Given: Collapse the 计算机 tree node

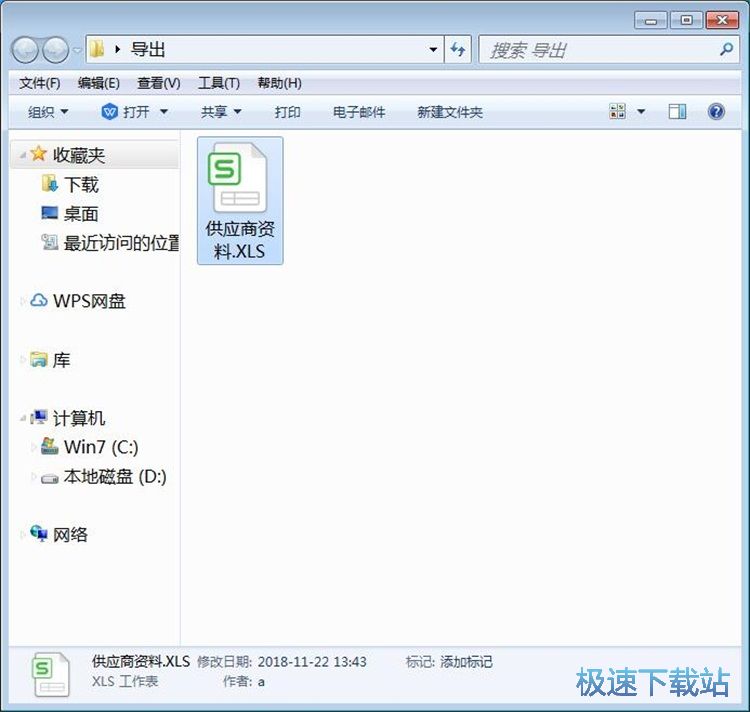Looking at the screenshot, I should 22,418.
